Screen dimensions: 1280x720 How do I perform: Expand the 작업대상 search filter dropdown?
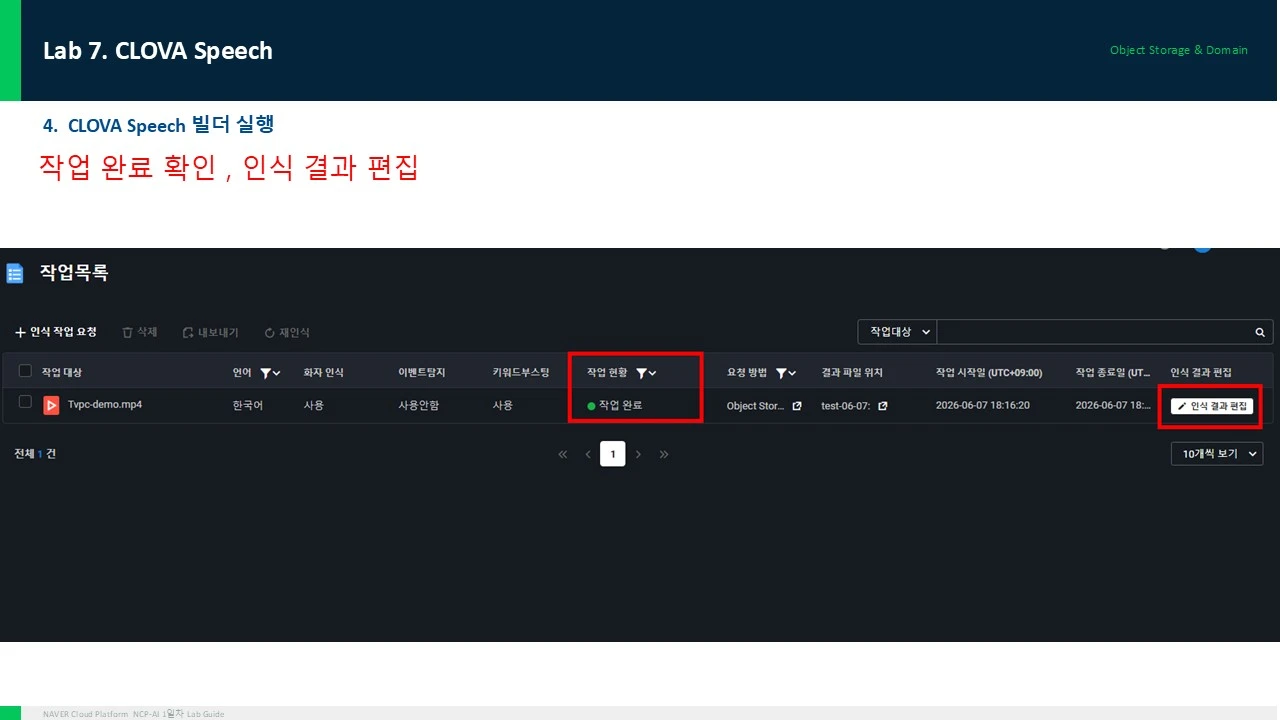[x=897, y=332]
